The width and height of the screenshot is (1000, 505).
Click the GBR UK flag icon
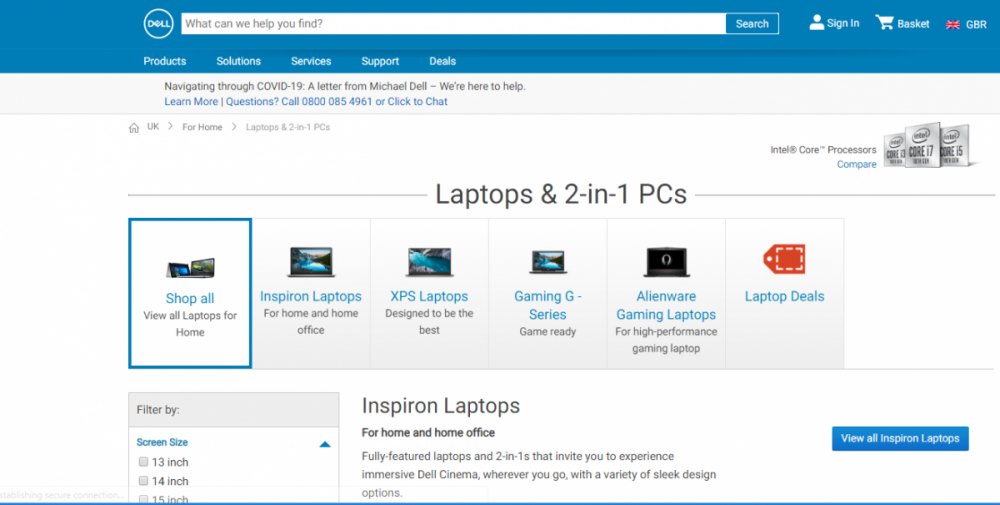tap(953, 25)
